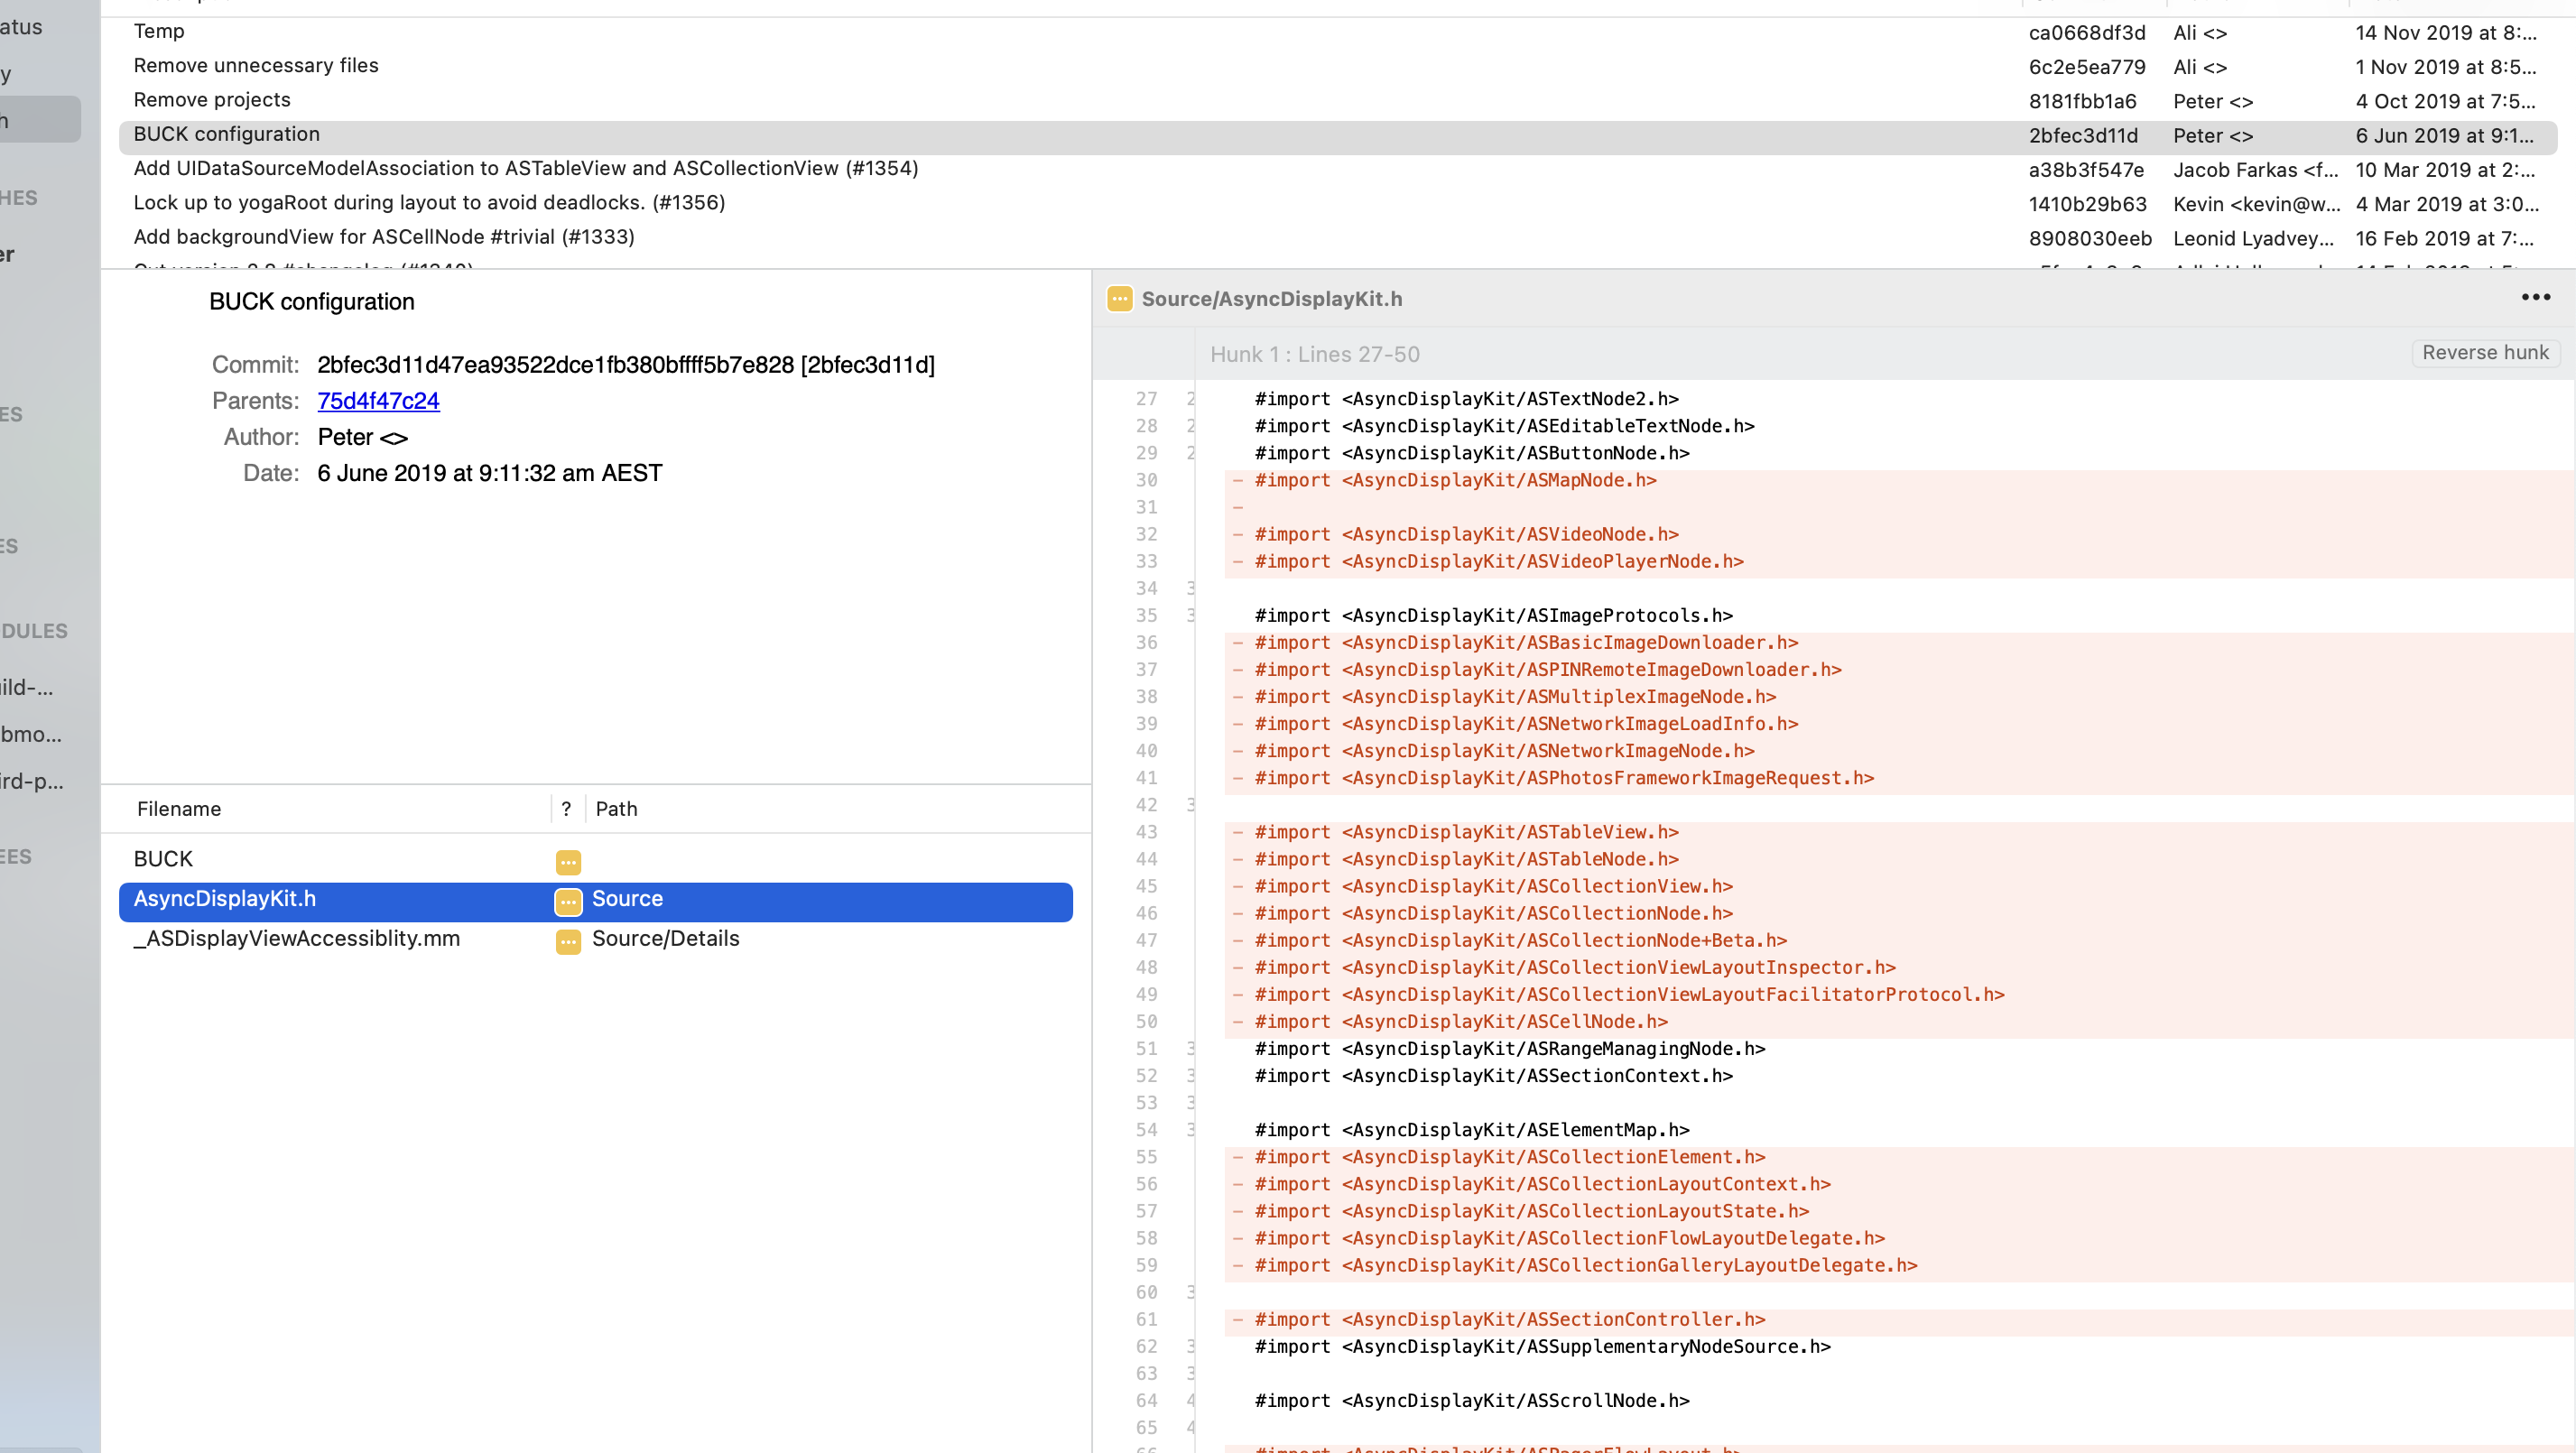This screenshot has width=2576, height=1453.
Task: Select the BUCK file in the file list
Action: (163, 859)
